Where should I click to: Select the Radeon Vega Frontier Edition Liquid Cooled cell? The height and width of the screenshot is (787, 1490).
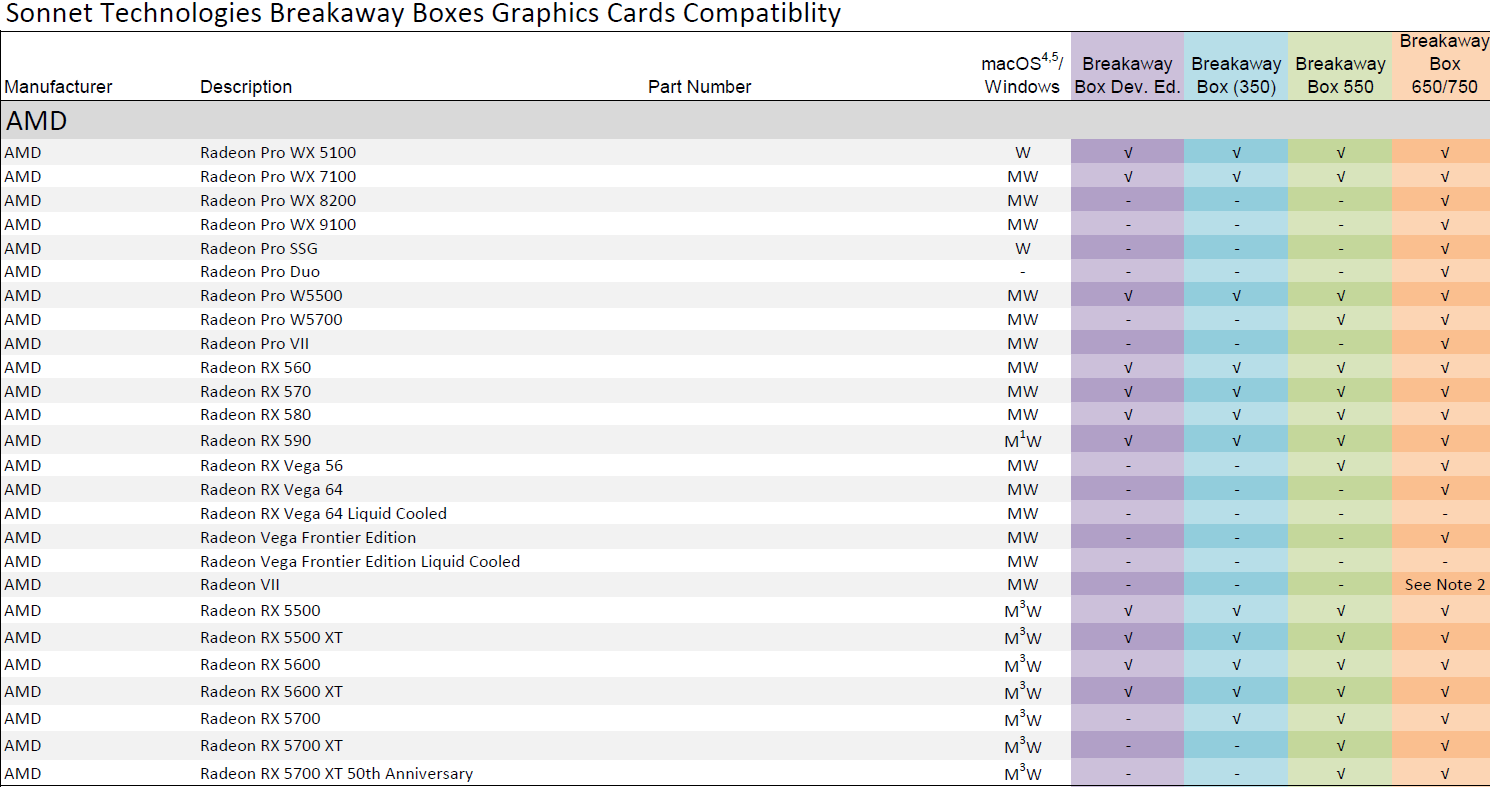[360, 562]
